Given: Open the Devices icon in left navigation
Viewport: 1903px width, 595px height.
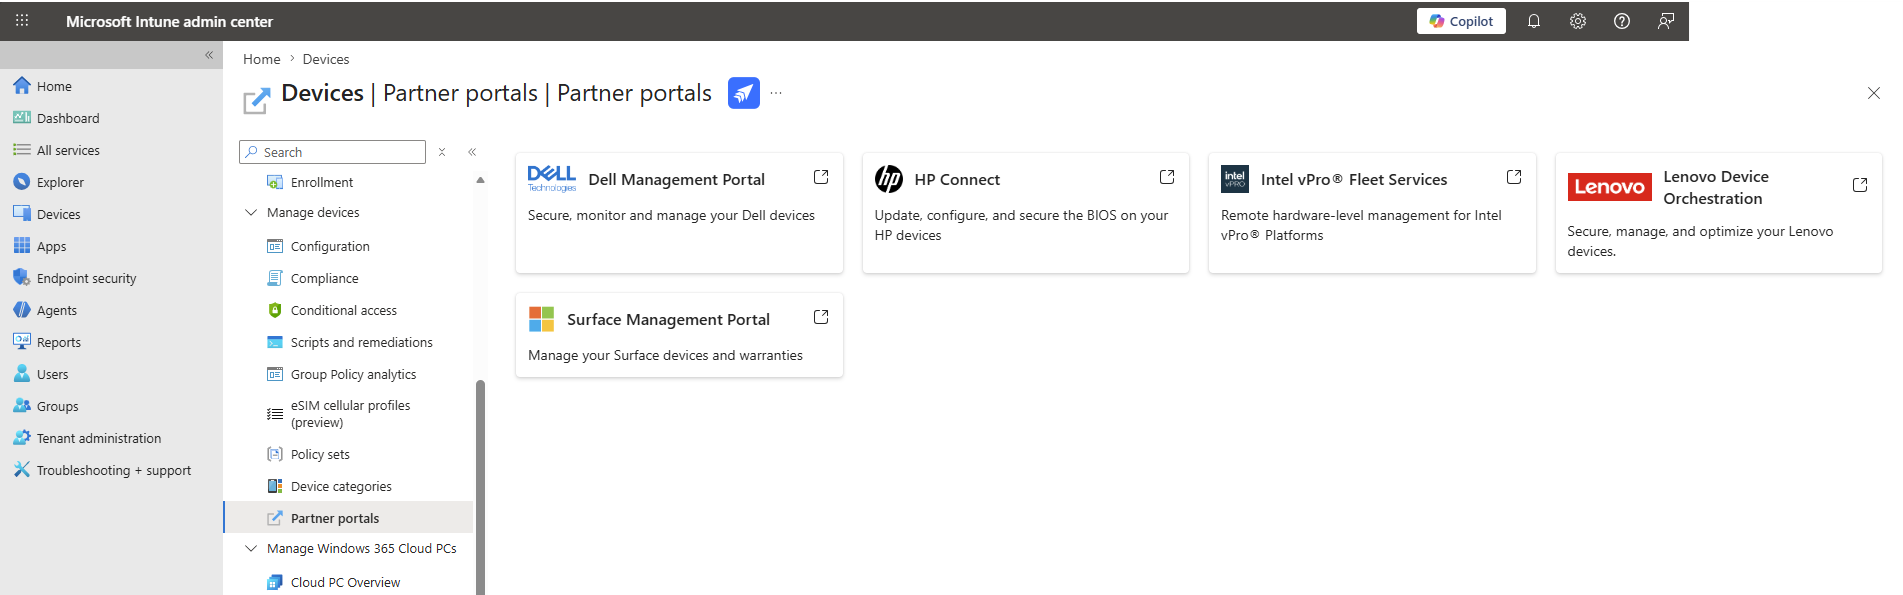Looking at the screenshot, I should pyautogui.click(x=22, y=214).
